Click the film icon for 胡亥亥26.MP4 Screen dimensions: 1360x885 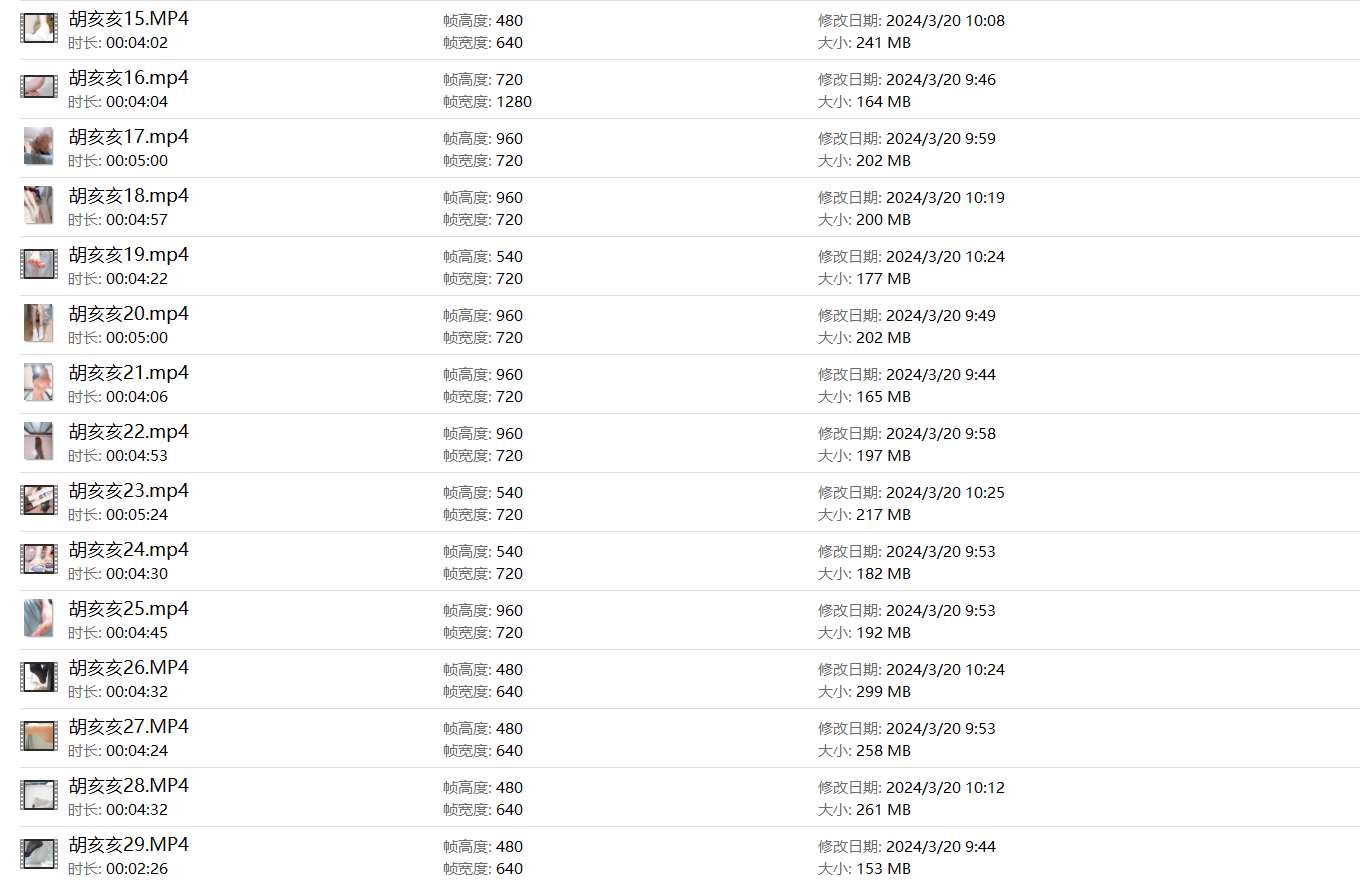[x=39, y=678]
